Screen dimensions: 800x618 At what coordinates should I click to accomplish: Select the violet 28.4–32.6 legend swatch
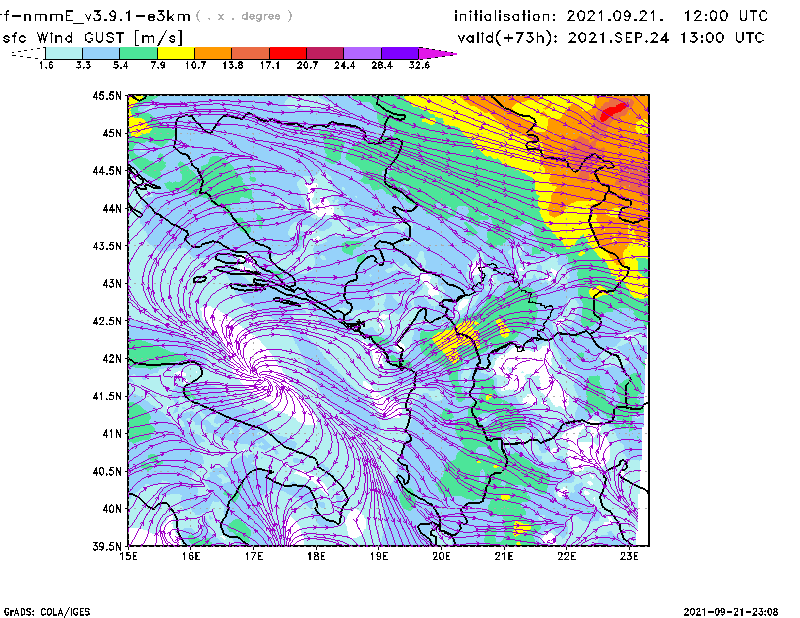click(399, 53)
